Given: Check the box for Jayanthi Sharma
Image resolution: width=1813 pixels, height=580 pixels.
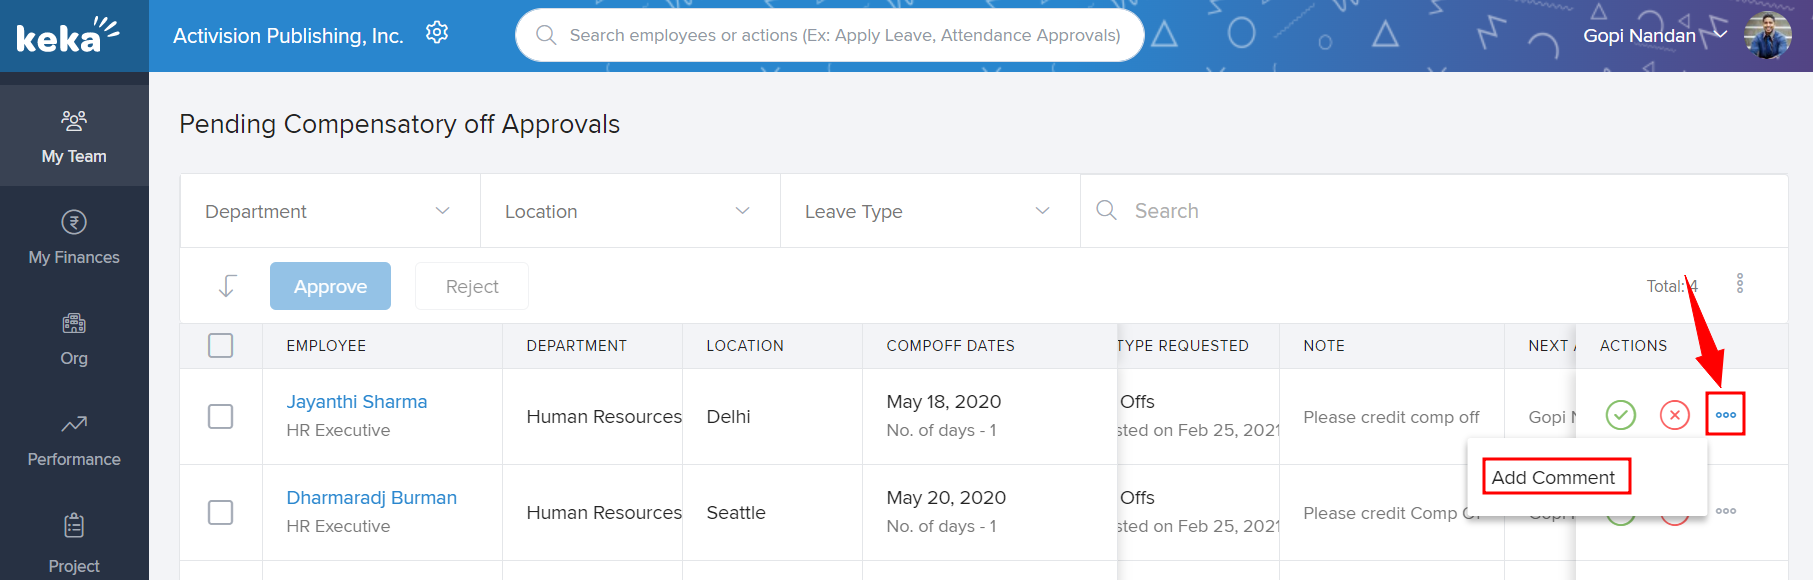Looking at the screenshot, I should 221,417.
